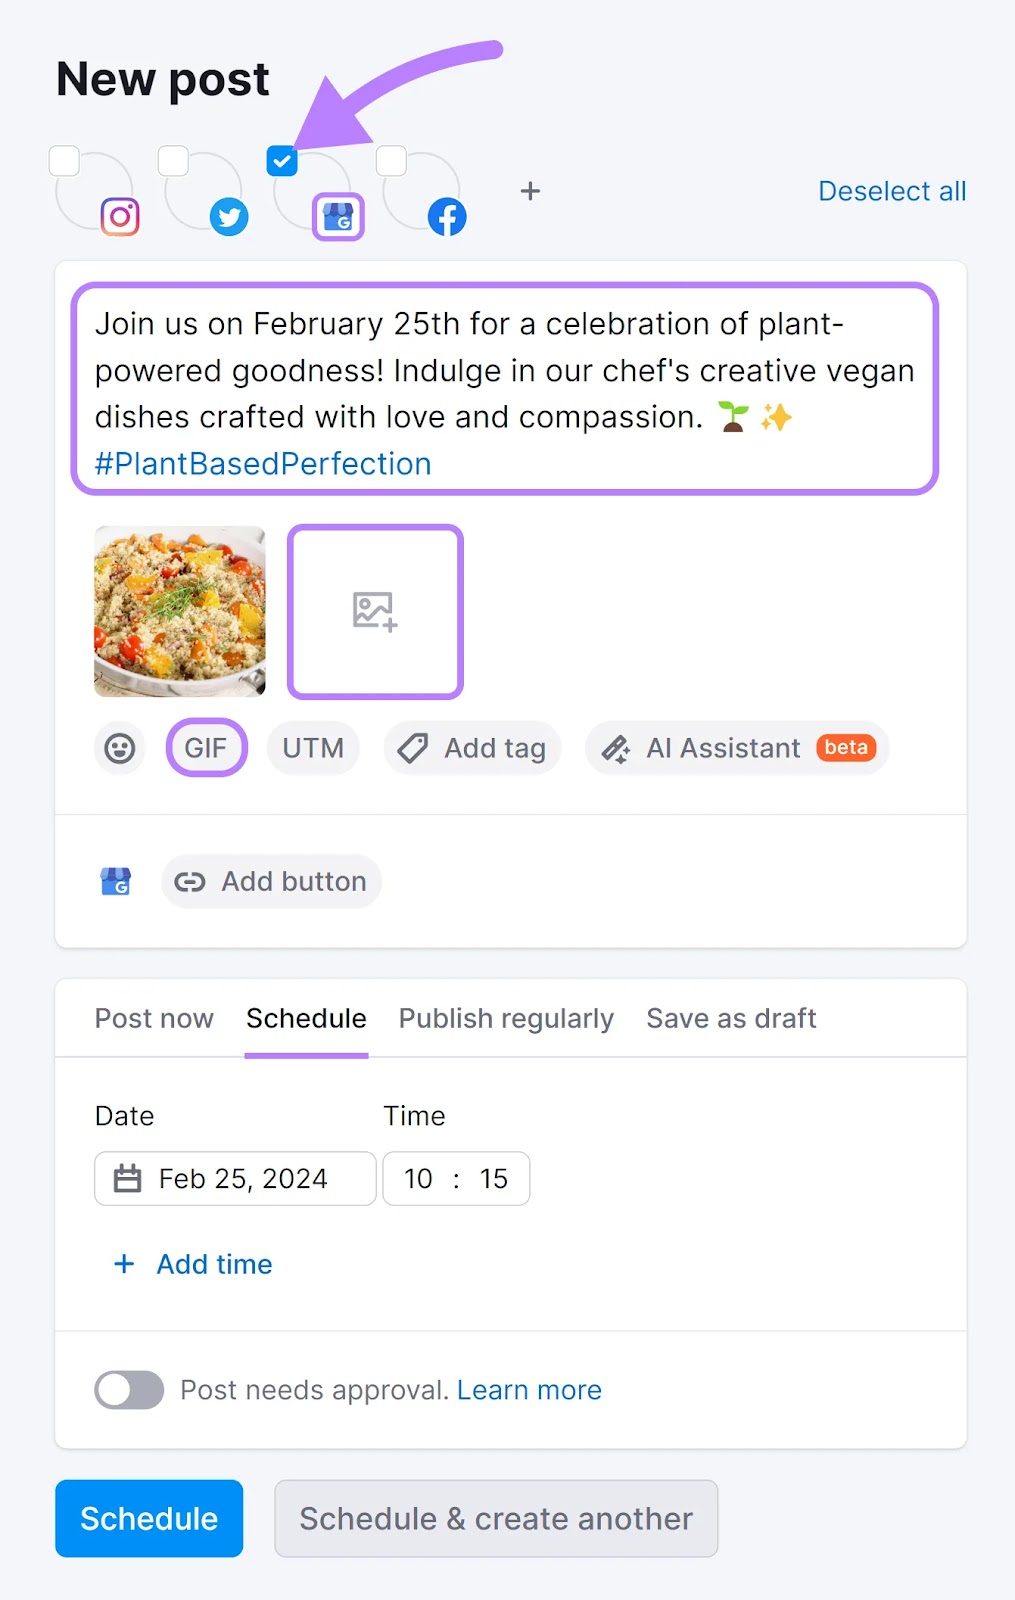Image resolution: width=1015 pixels, height=1600 pixels.
Task: Check the Instagram checkbox
Action: coord(64,160)
